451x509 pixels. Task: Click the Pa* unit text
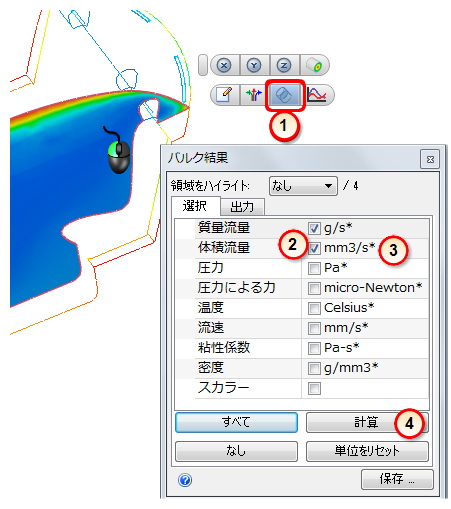click(x=336, y=268)
